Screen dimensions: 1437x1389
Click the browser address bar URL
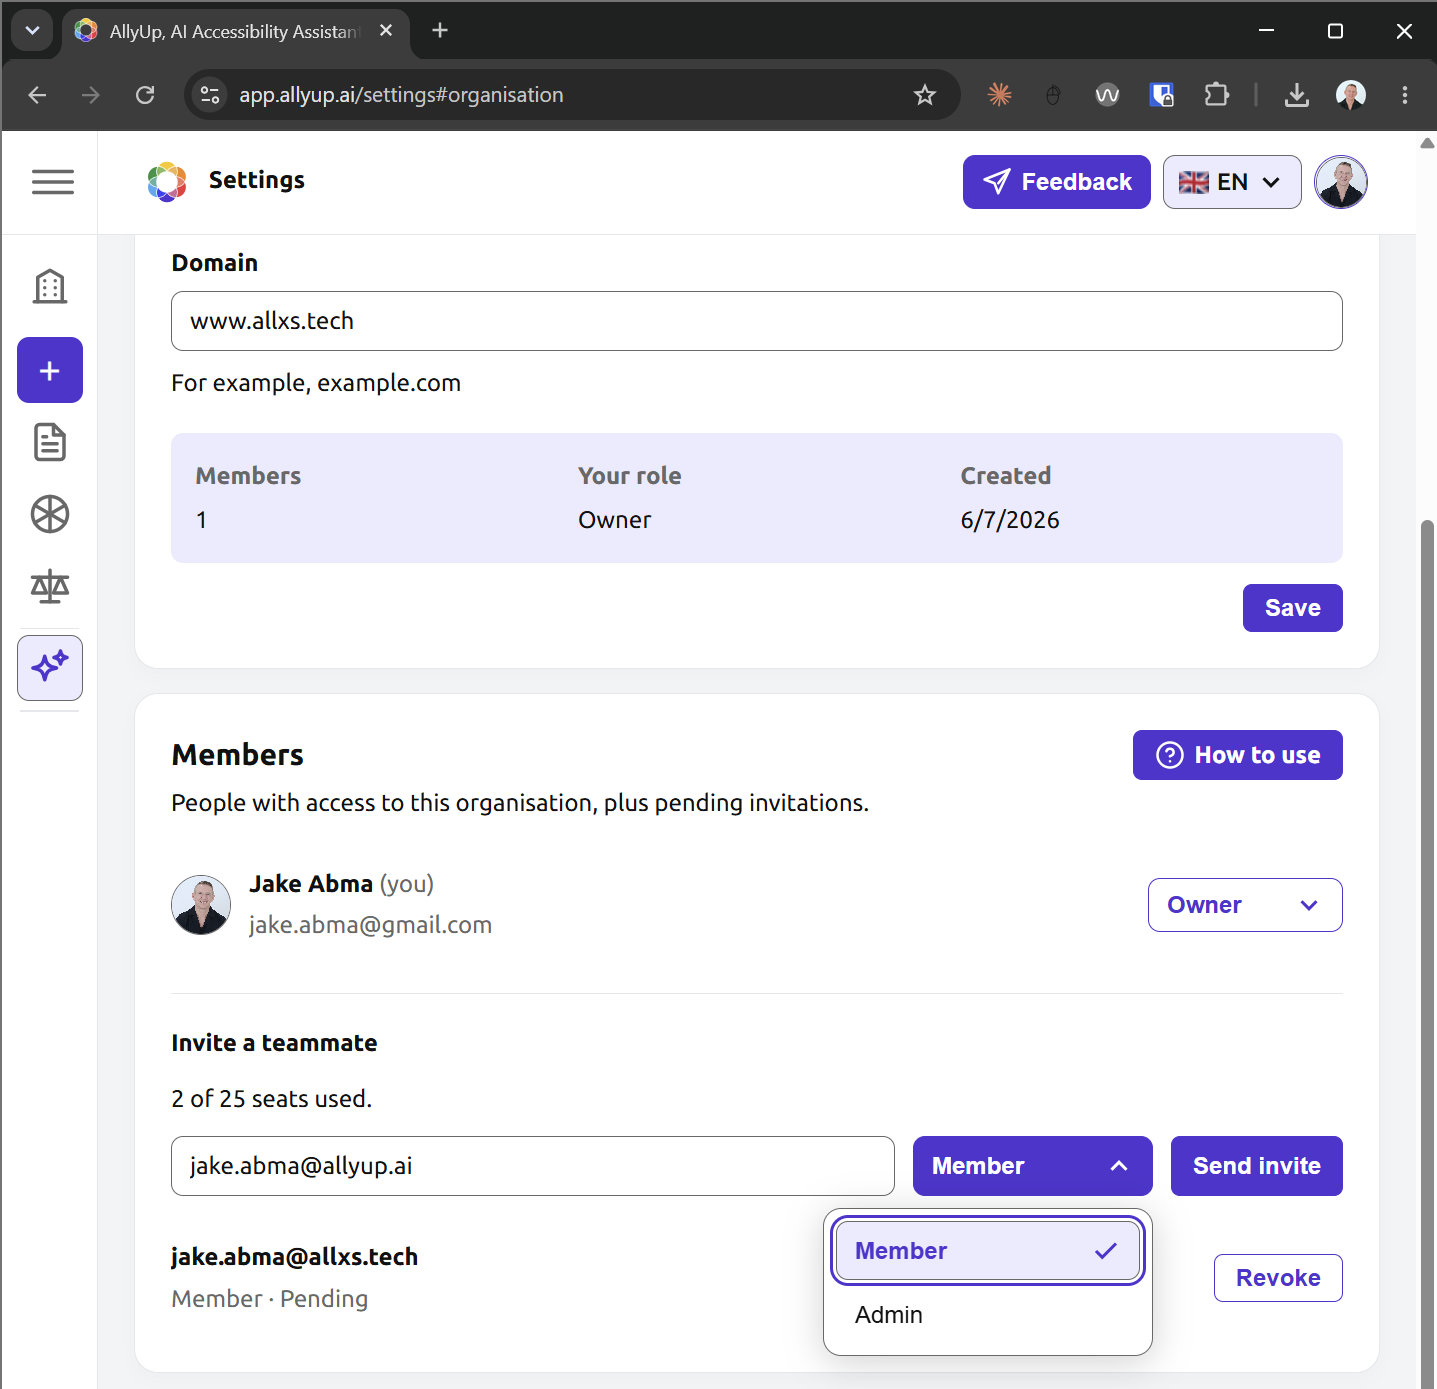[401, 95]
